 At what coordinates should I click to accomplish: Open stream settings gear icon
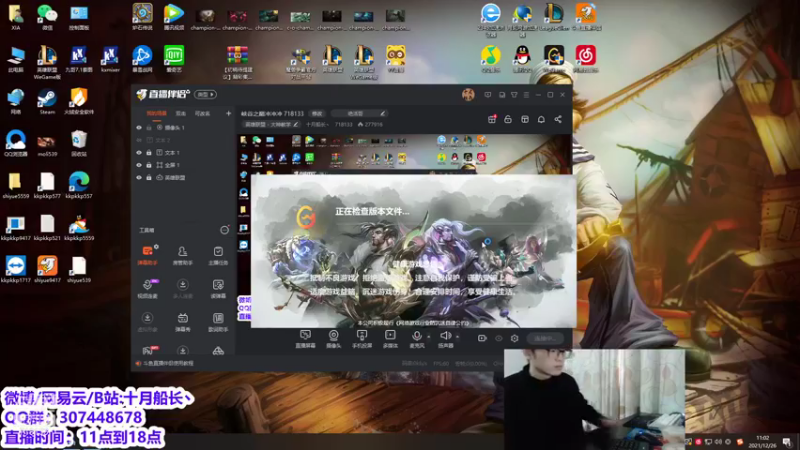(514, 338)
